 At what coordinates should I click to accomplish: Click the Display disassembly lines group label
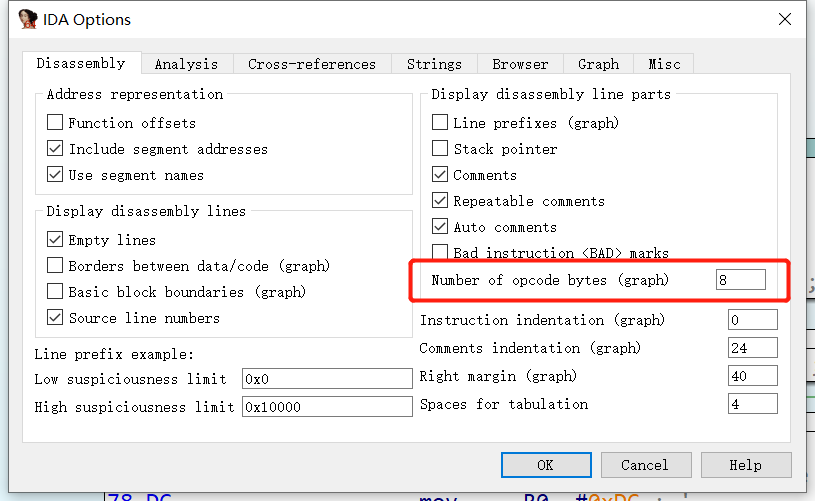[x=146, y=211]
